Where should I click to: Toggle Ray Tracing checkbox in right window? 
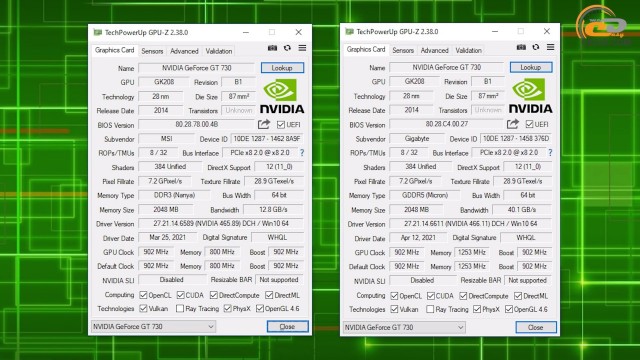430,309
